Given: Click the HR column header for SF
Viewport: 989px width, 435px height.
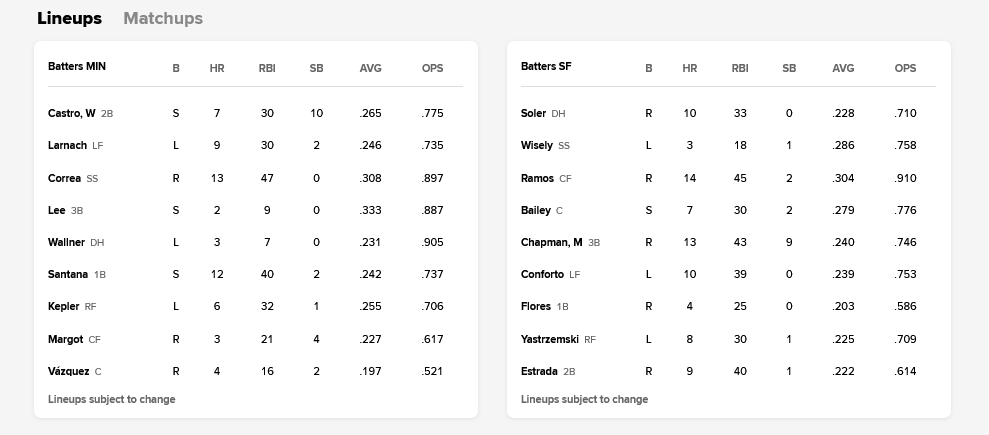Looking at the screenshot, I should coord(689,68).
